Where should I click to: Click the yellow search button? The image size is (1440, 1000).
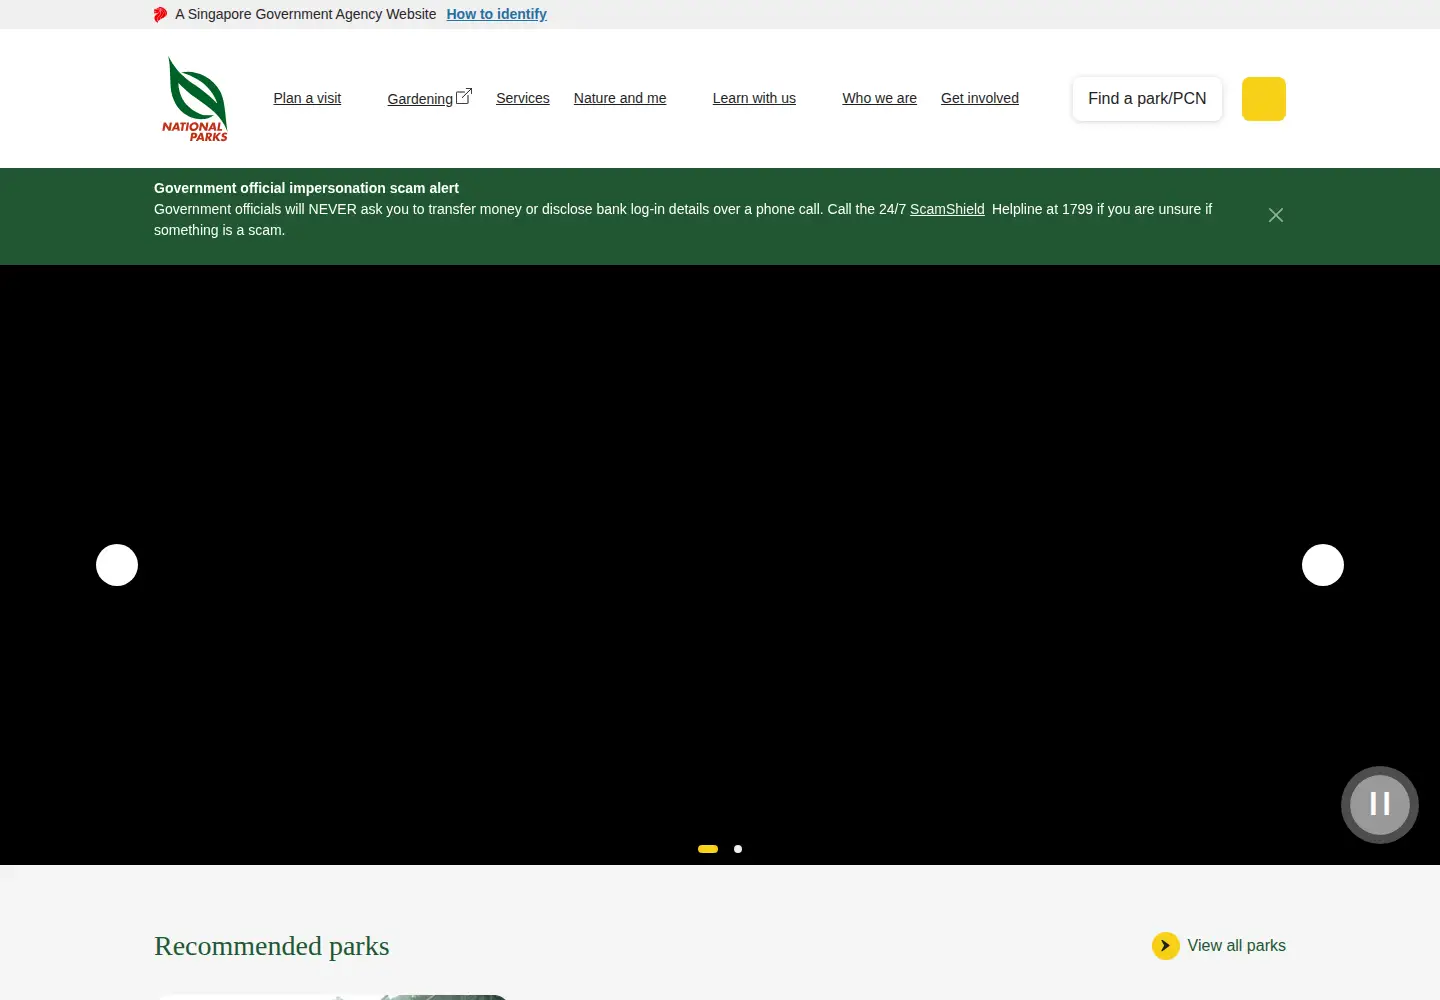tap(1264, 99)
